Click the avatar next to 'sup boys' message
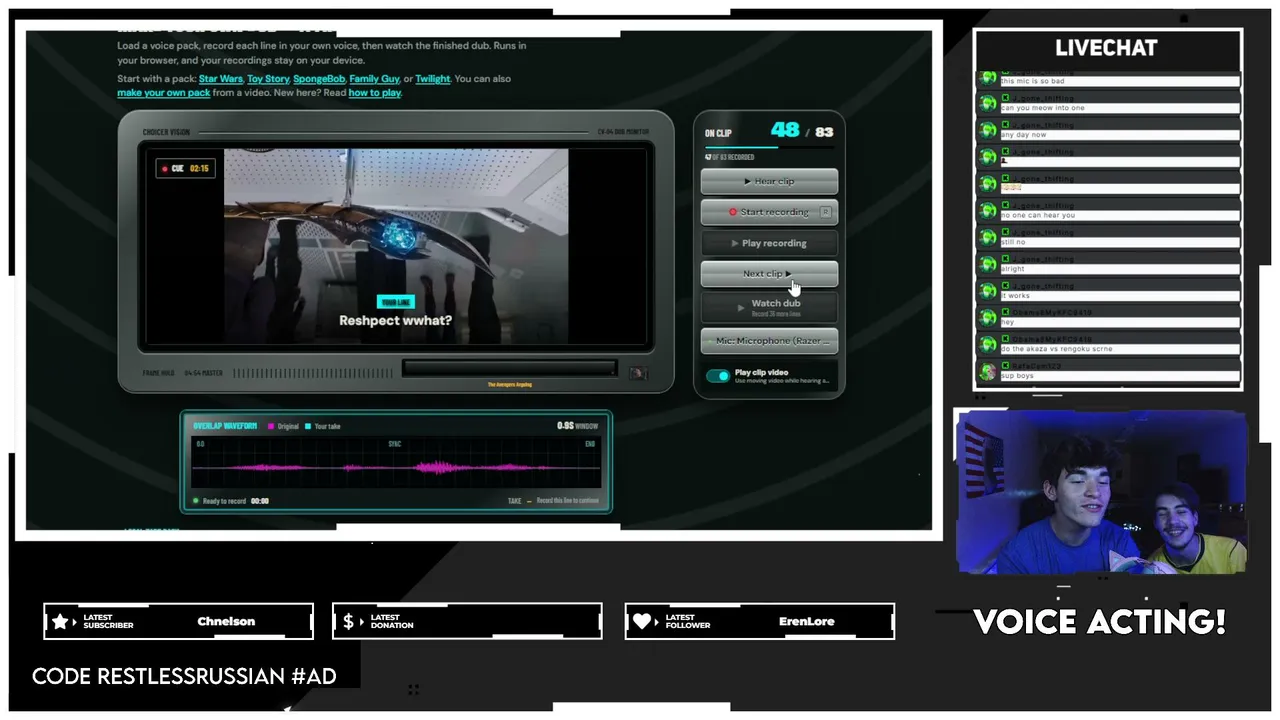Image resolution: width=1280 pixels, height=720 pixels. 988,372
